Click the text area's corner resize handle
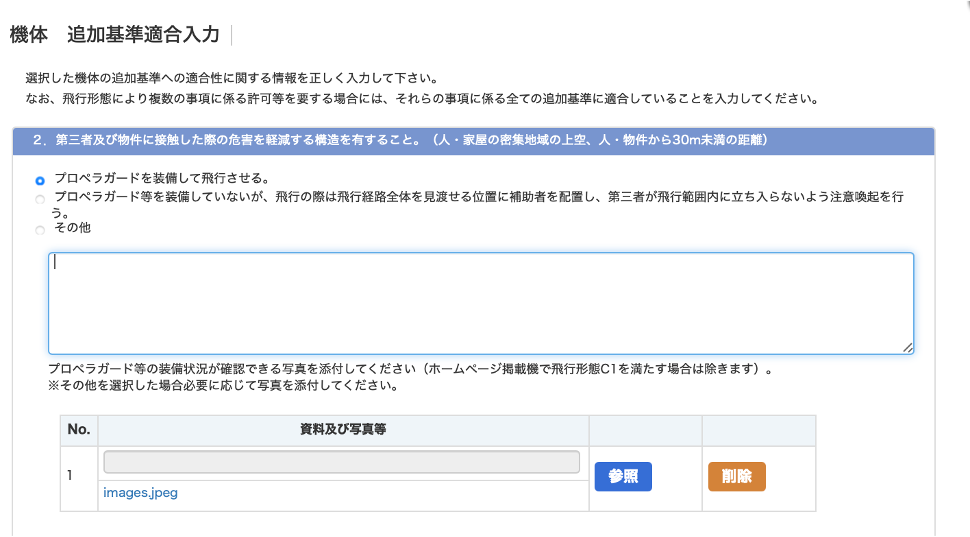The width and height of the screenshot is (970, 537). (x=907, y=347)
